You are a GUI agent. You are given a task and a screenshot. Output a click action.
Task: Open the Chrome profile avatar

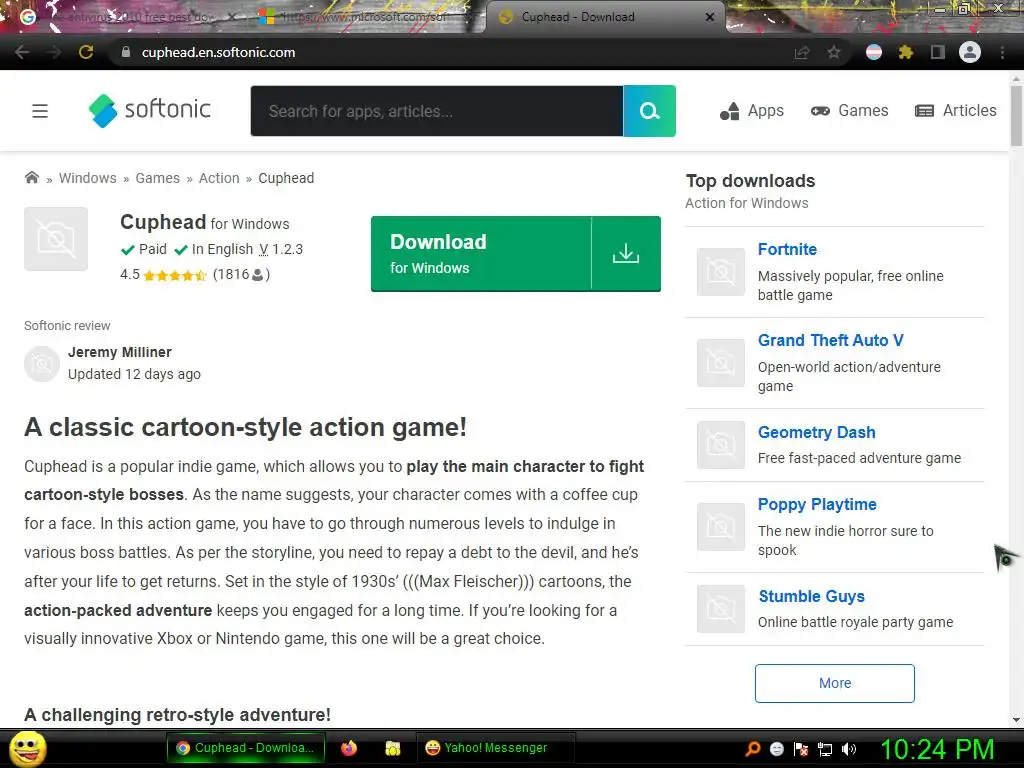970,52
